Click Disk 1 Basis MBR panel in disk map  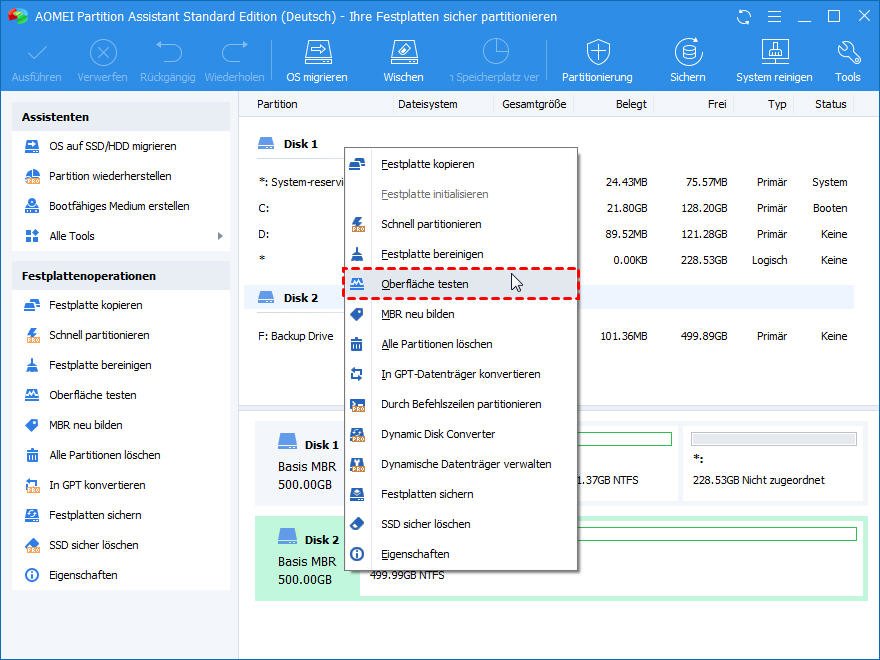click(308, 465)
